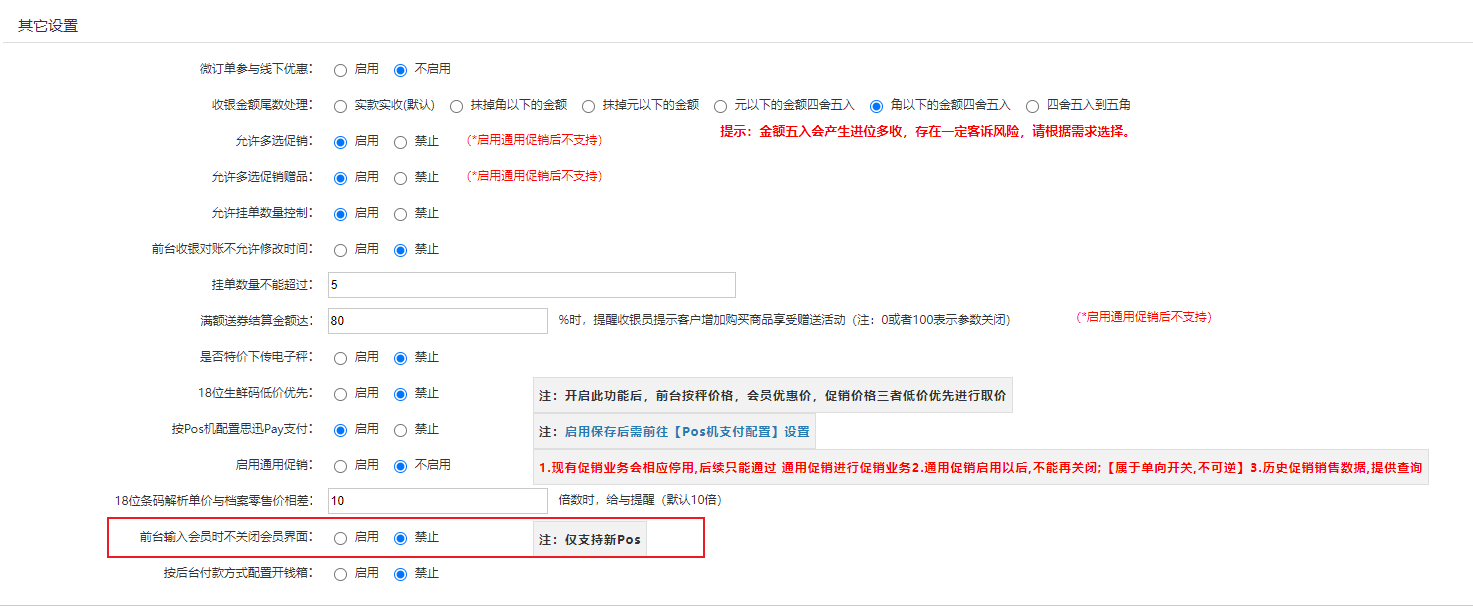Viewport: 1473px width, 613px height.
Task: Enable 是否特价下传电子秤
Action: click(x=340, y=358)
